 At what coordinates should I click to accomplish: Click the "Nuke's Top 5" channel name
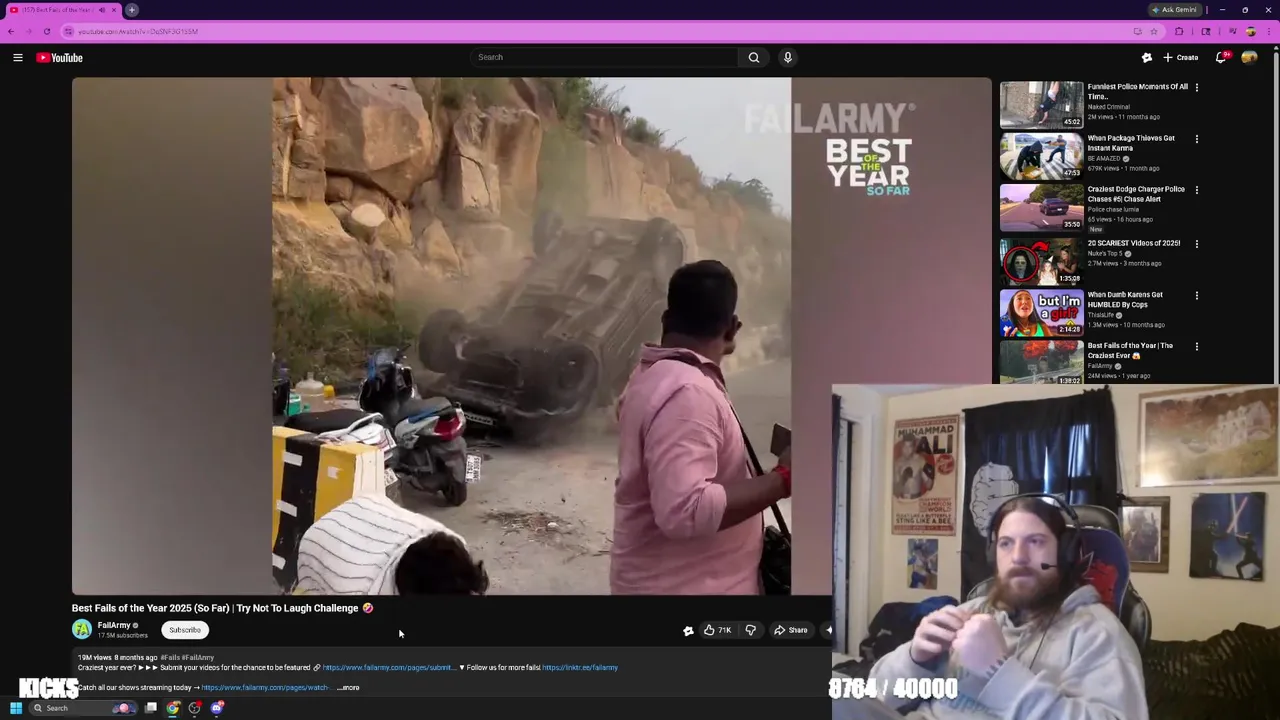coord(1104,253)
